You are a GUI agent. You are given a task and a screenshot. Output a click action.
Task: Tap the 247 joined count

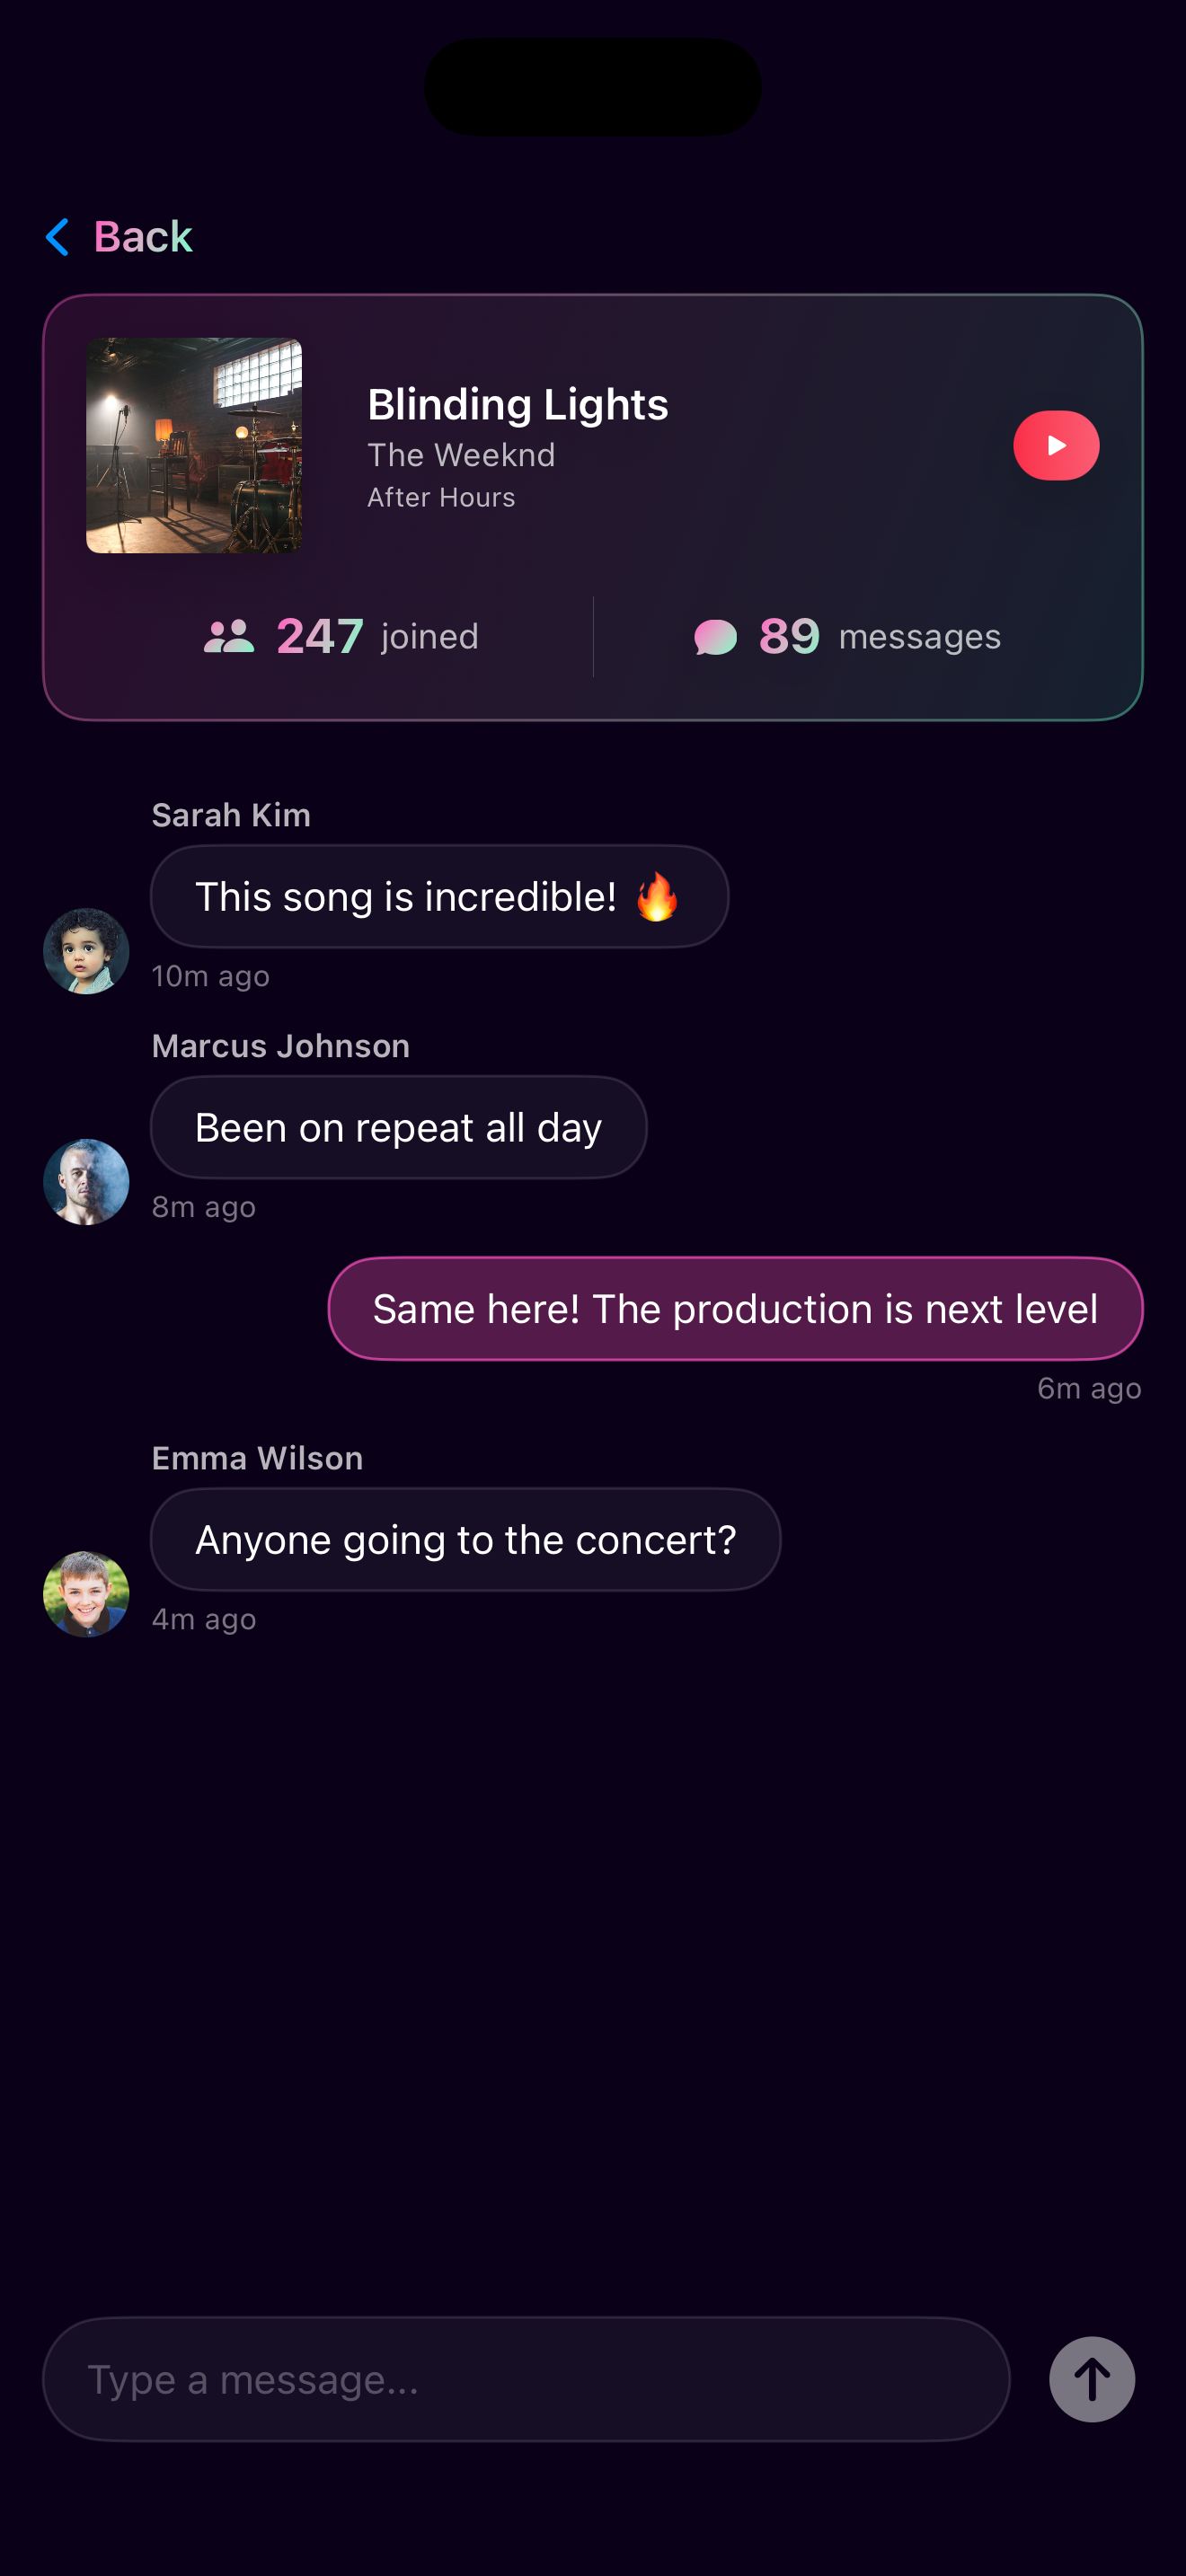(320, 636)
